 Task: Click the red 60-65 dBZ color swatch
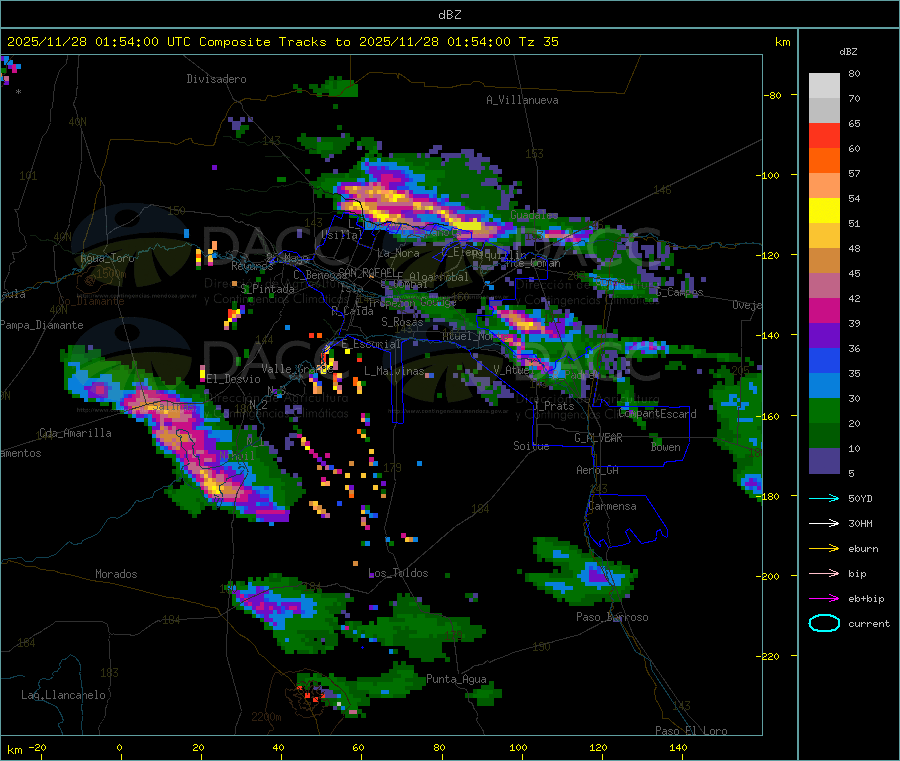824,135
